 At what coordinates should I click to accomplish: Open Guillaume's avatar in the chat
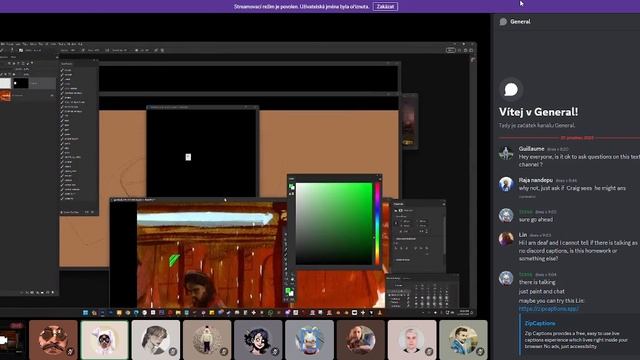click(x=506, y=153)
